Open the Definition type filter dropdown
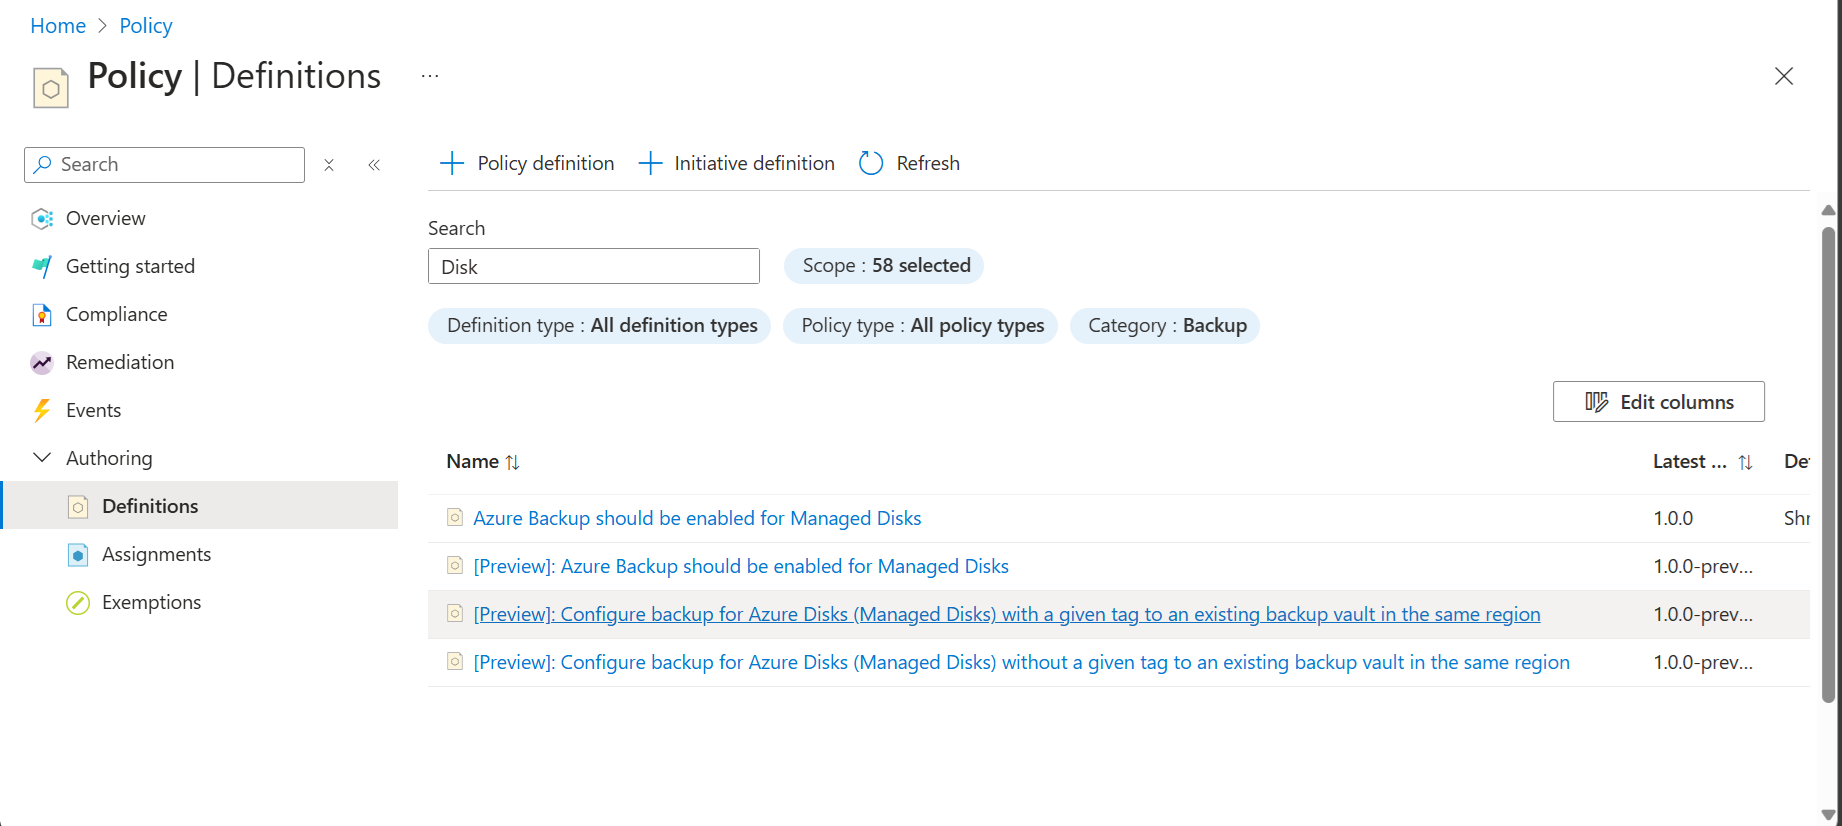 (x=599, y=326)
